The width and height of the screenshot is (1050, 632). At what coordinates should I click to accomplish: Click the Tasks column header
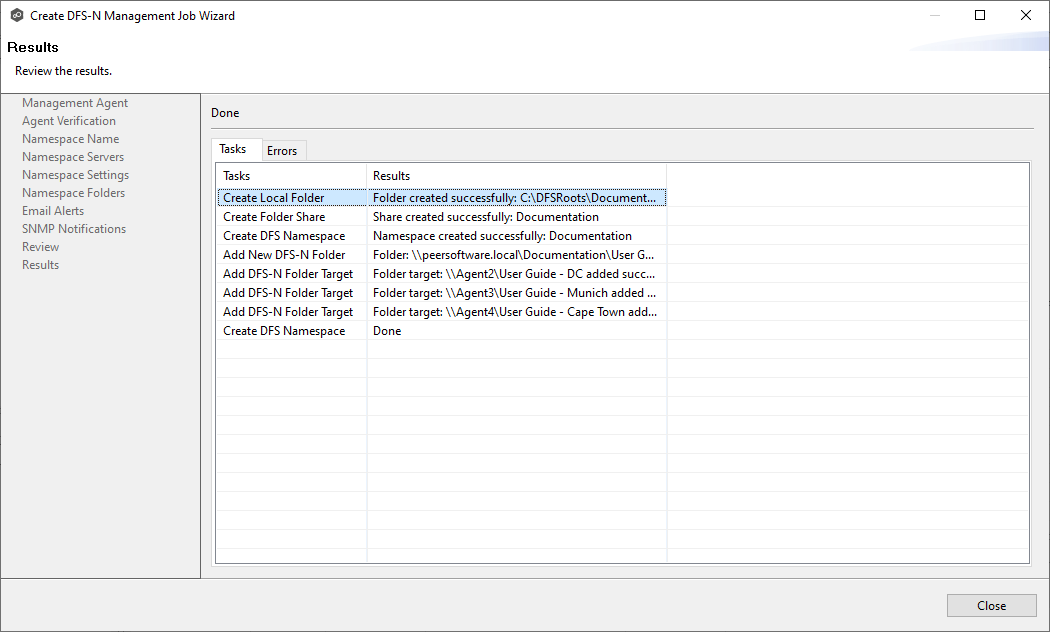pos(290,176)
